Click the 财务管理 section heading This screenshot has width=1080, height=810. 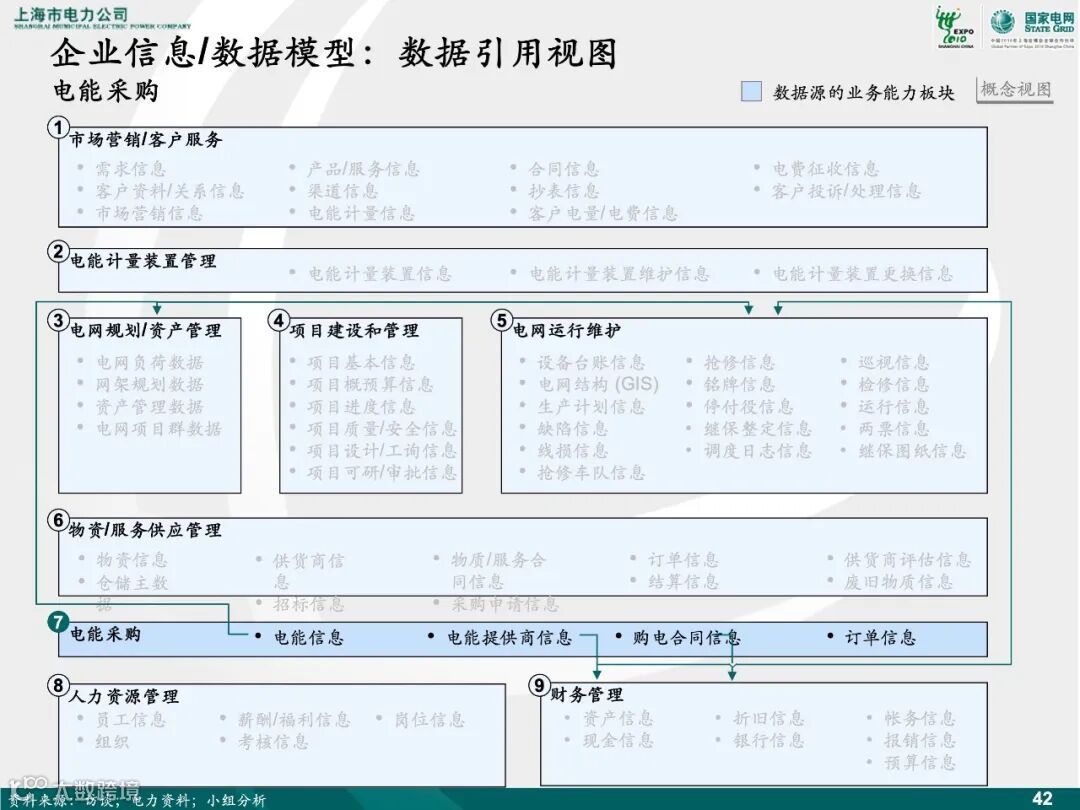click(586, 695)
